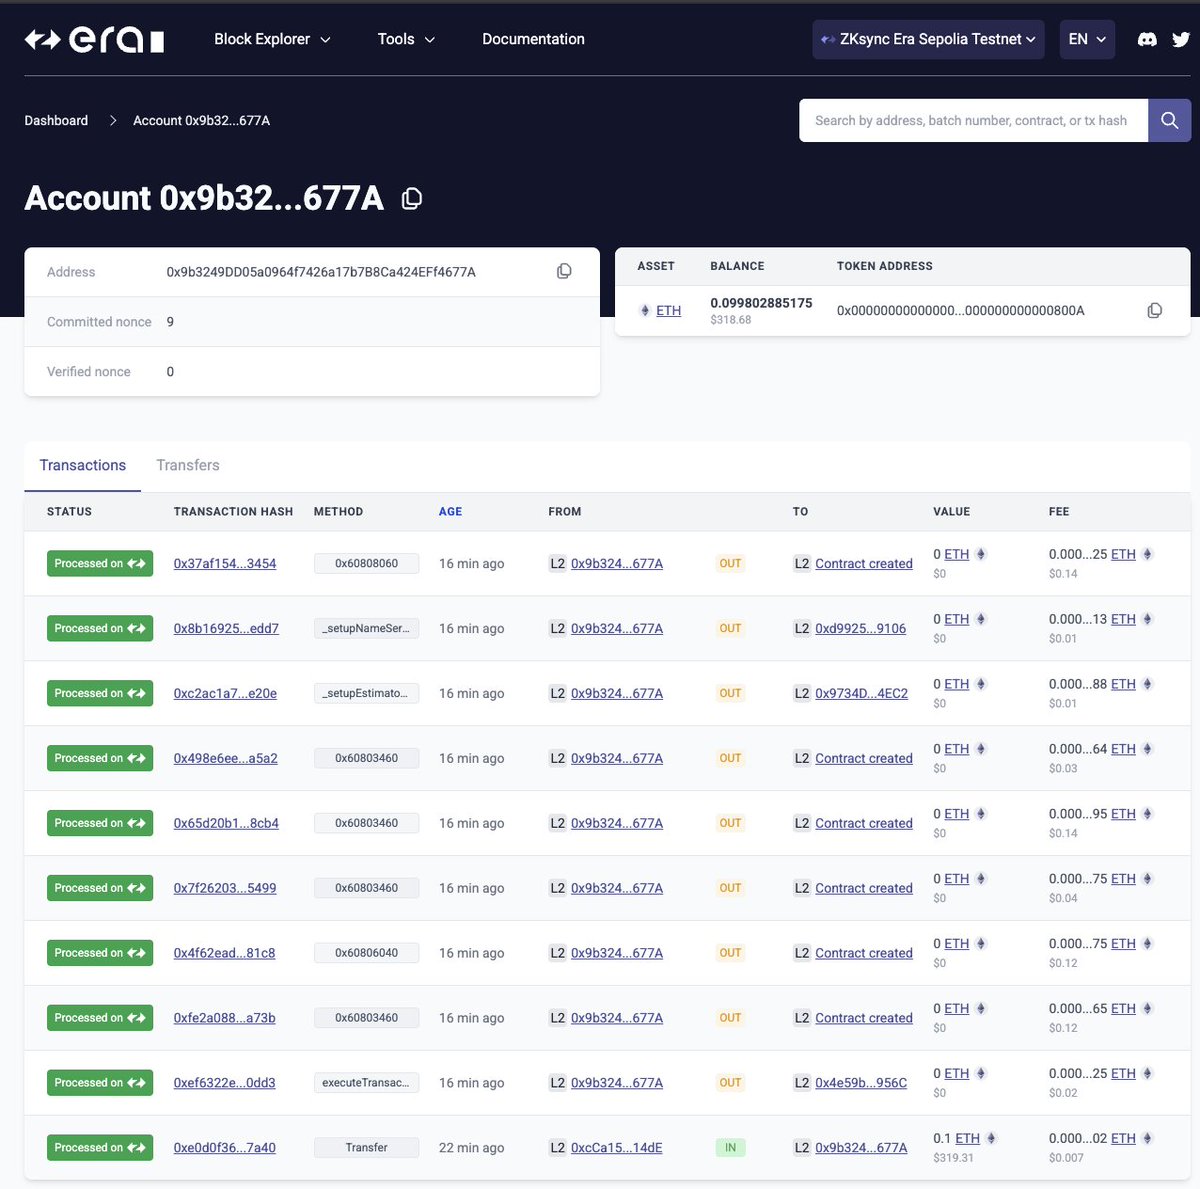The height and width of the screenshot is (1189, 1200).
Task: Click L2 badge before sender 0xcCa15...14dE
Action: tap(557, 1148)
